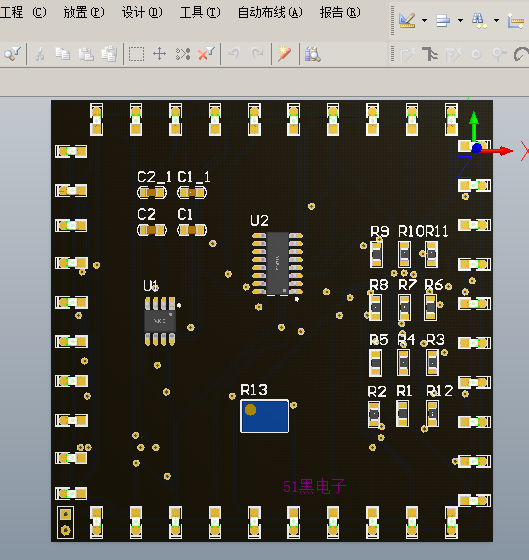Expand the drawing utilities dropdown arrow
The height and width of the screenshot is (560, 529).
point(424,20)
